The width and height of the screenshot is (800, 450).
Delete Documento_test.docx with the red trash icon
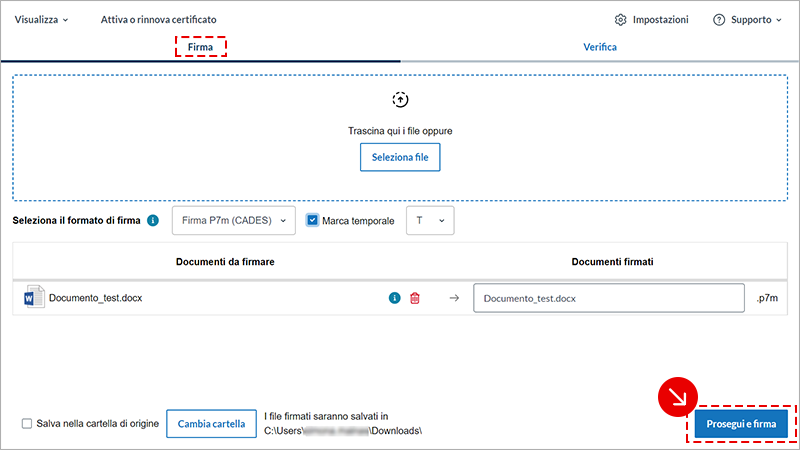(x=415, y=298)
